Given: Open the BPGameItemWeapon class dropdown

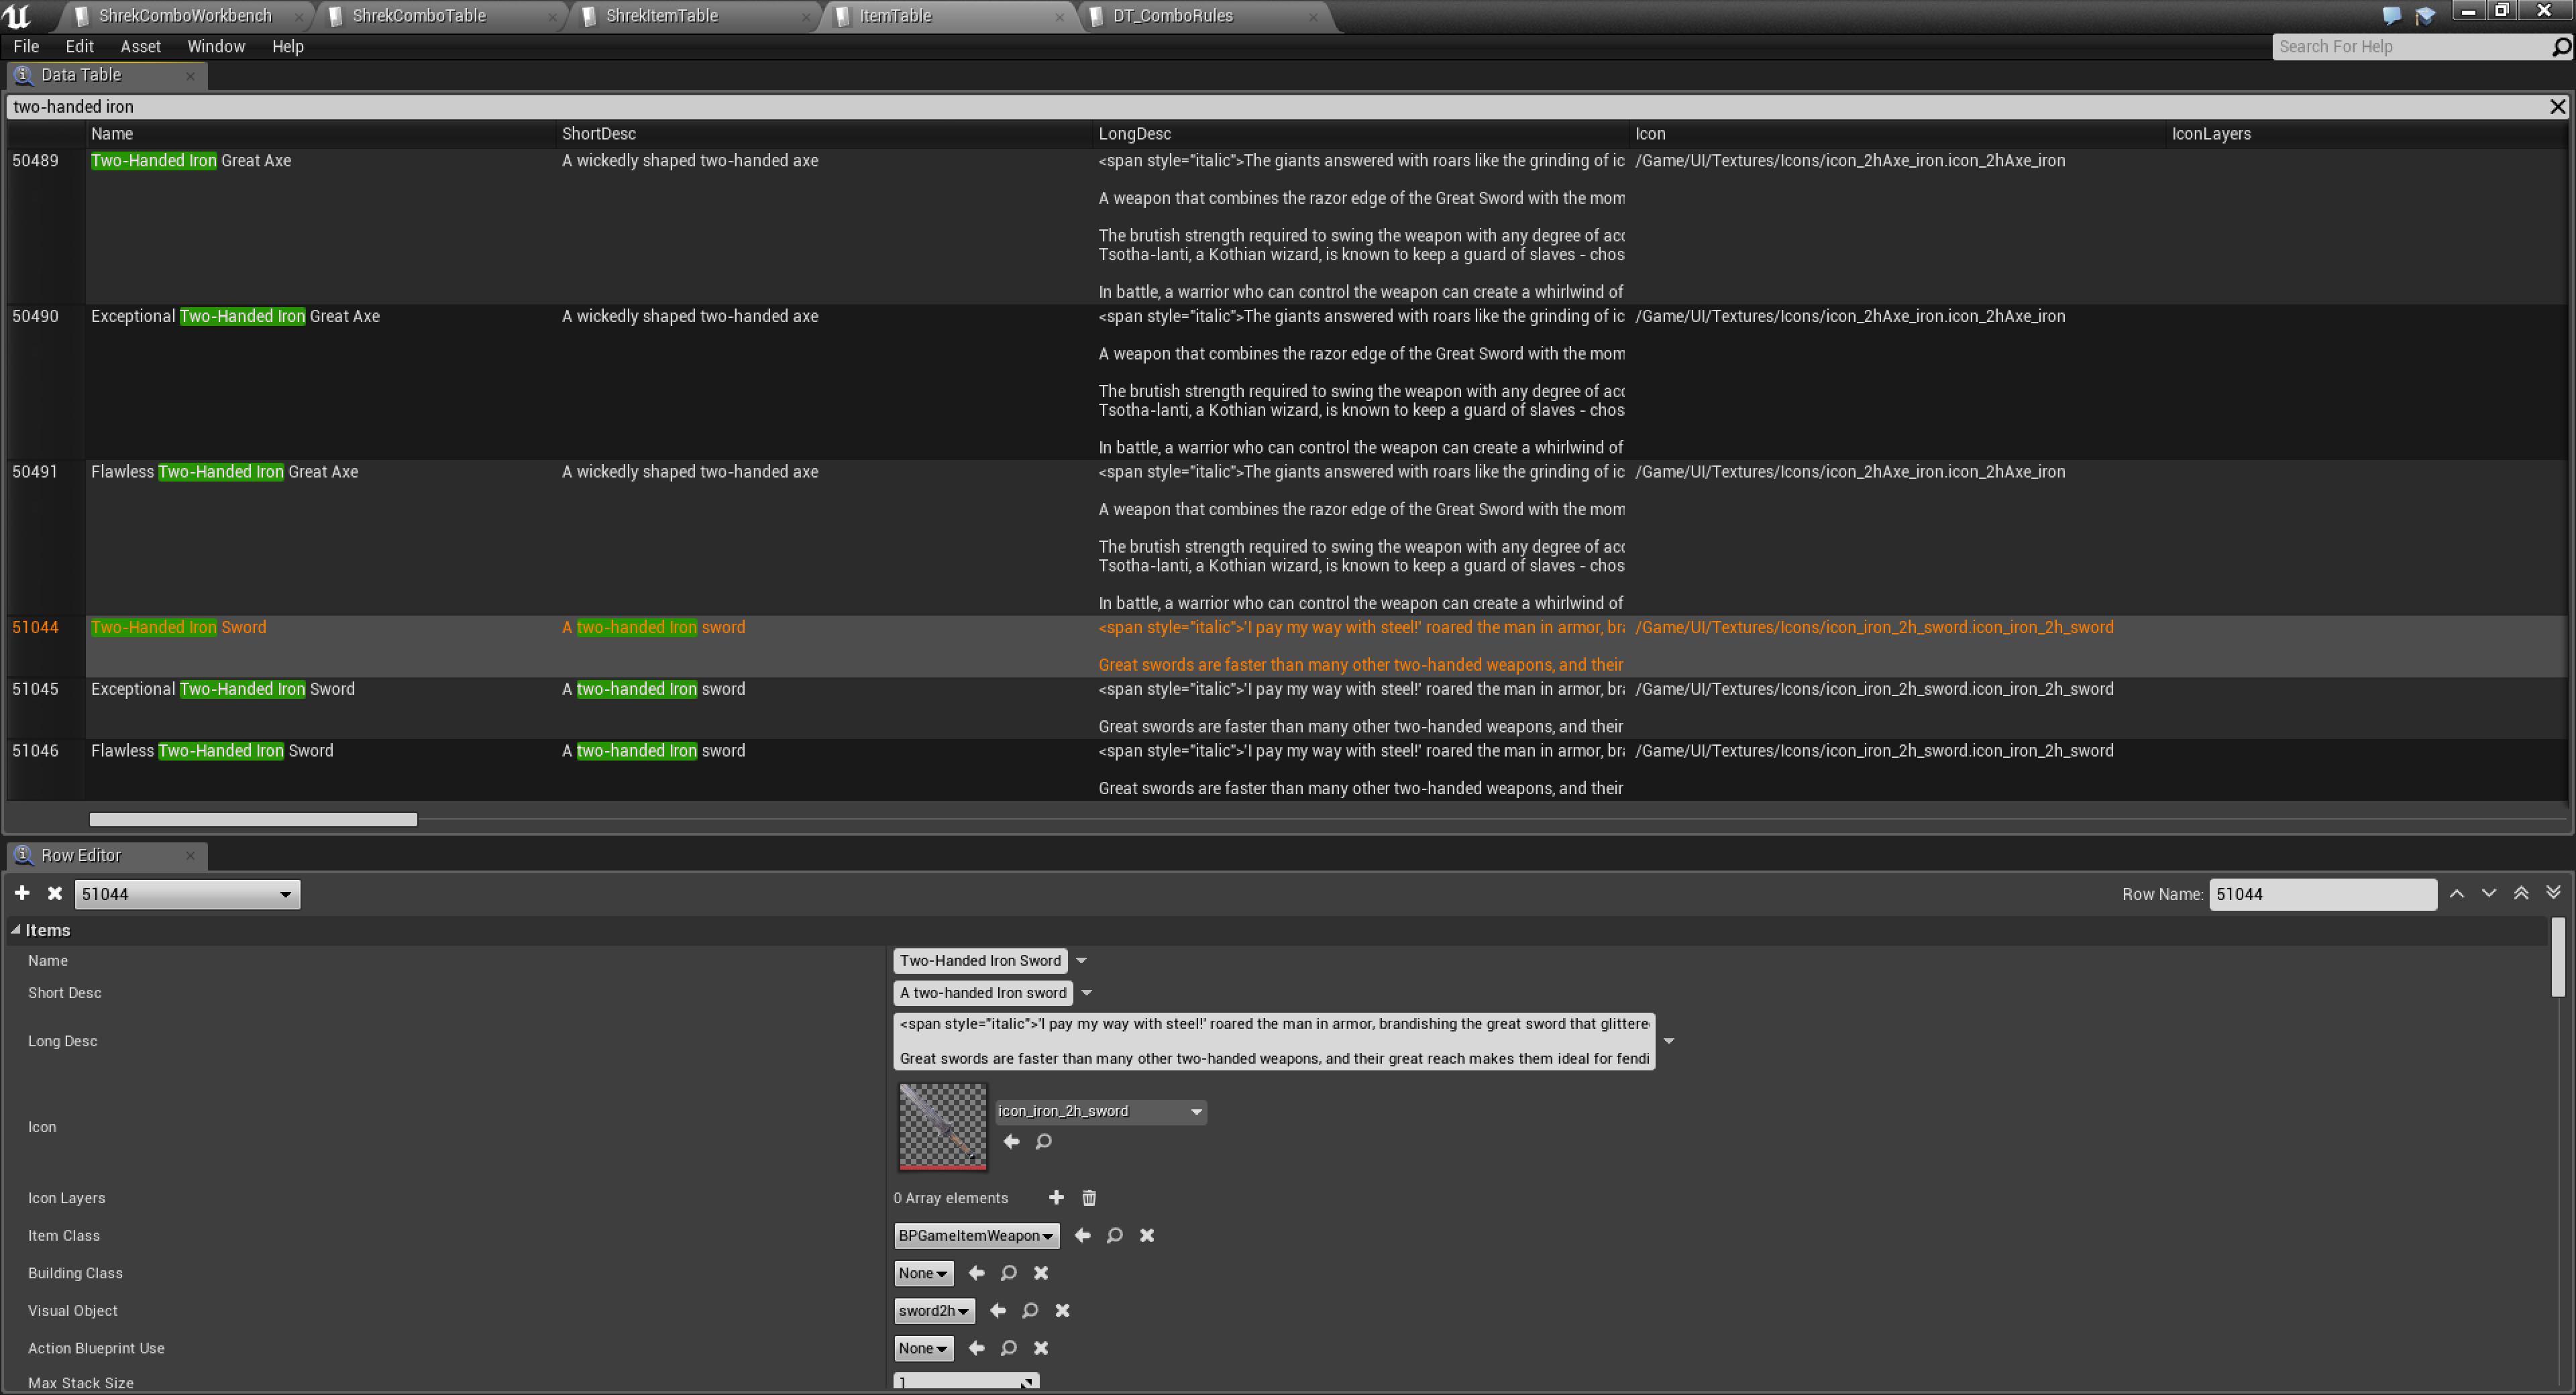Looking at the screenshot, I should click(x=975, y=1235).
